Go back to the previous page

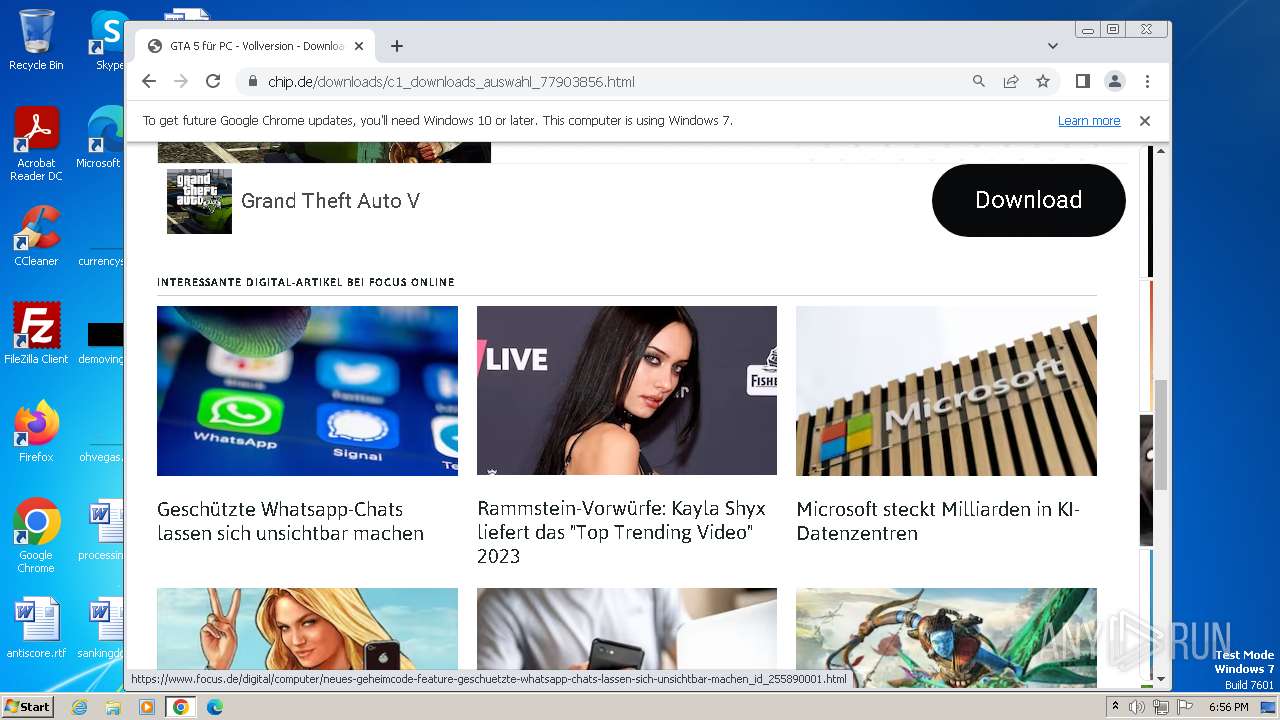coord(149,81)
